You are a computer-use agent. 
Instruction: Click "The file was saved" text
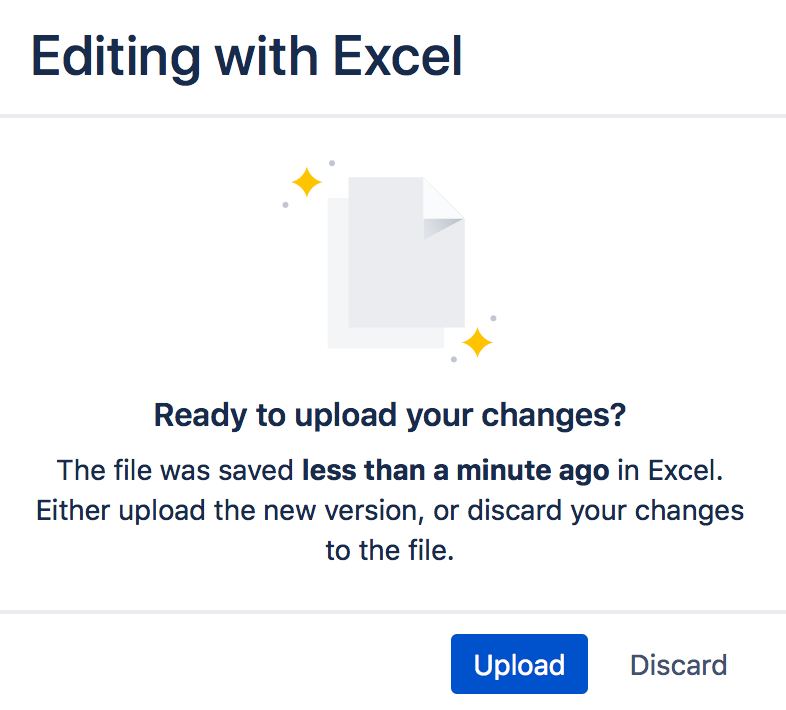pos(175,471)
